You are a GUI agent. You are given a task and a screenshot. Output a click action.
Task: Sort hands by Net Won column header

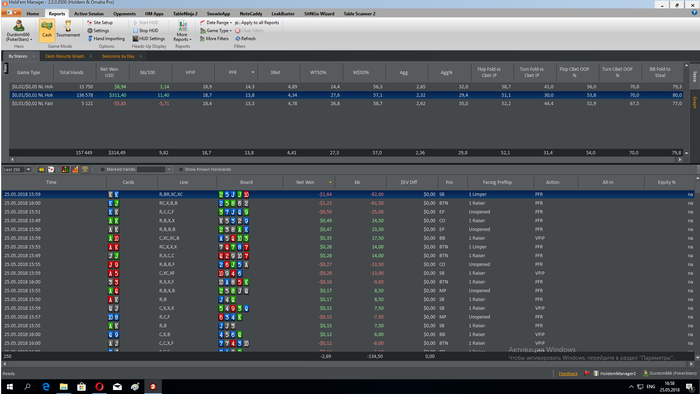305,182
